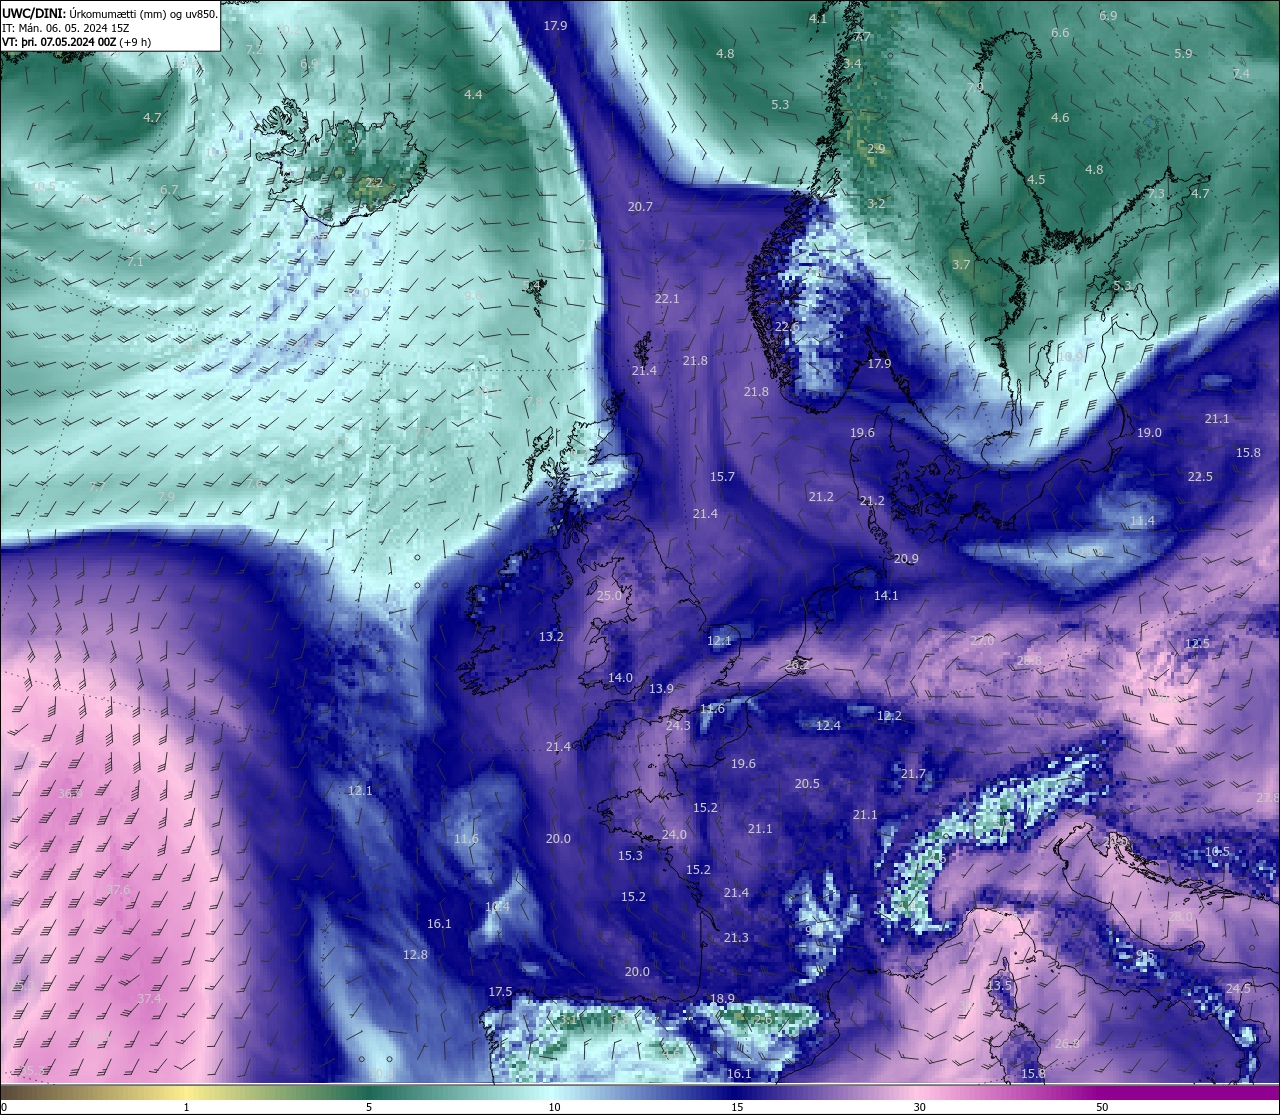This screenshot has height=1115, width=1280.
Task: Select the 11.4 value over Poland
Action: pos(1142,522)
